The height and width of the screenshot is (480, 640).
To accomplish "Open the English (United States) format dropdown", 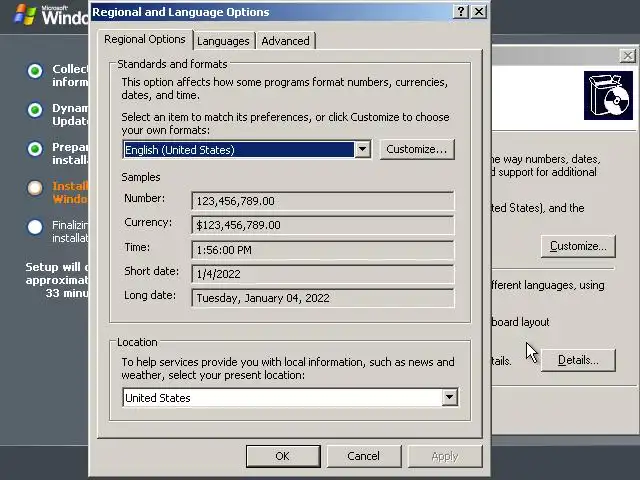I will (247, 150).
